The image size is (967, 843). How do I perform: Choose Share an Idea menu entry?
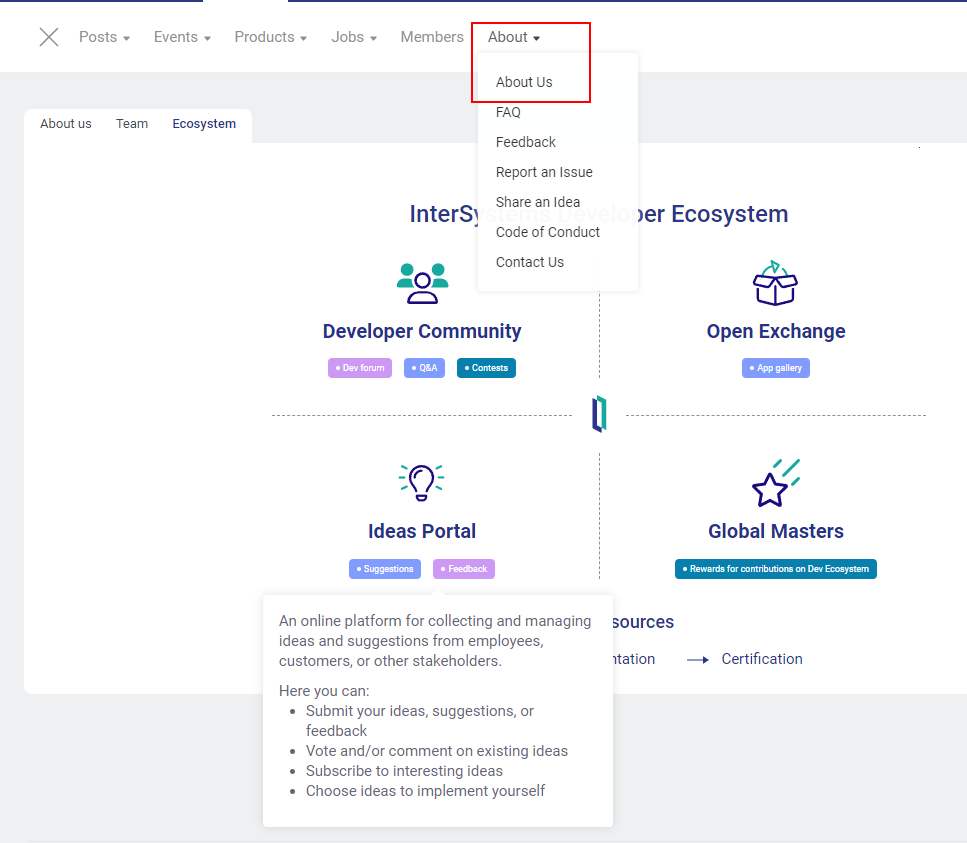[x=538, y=202]
